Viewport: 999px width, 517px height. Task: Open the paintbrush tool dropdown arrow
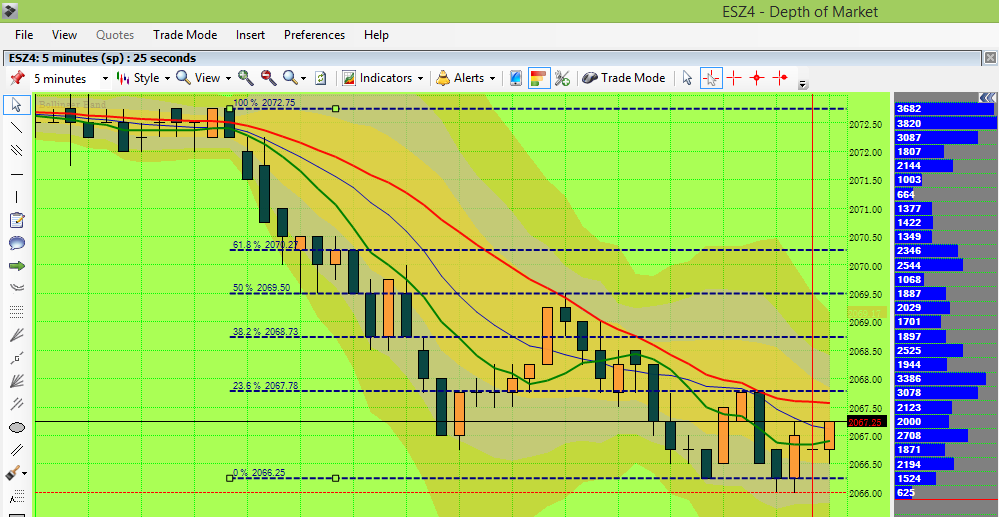coord(24,474)
